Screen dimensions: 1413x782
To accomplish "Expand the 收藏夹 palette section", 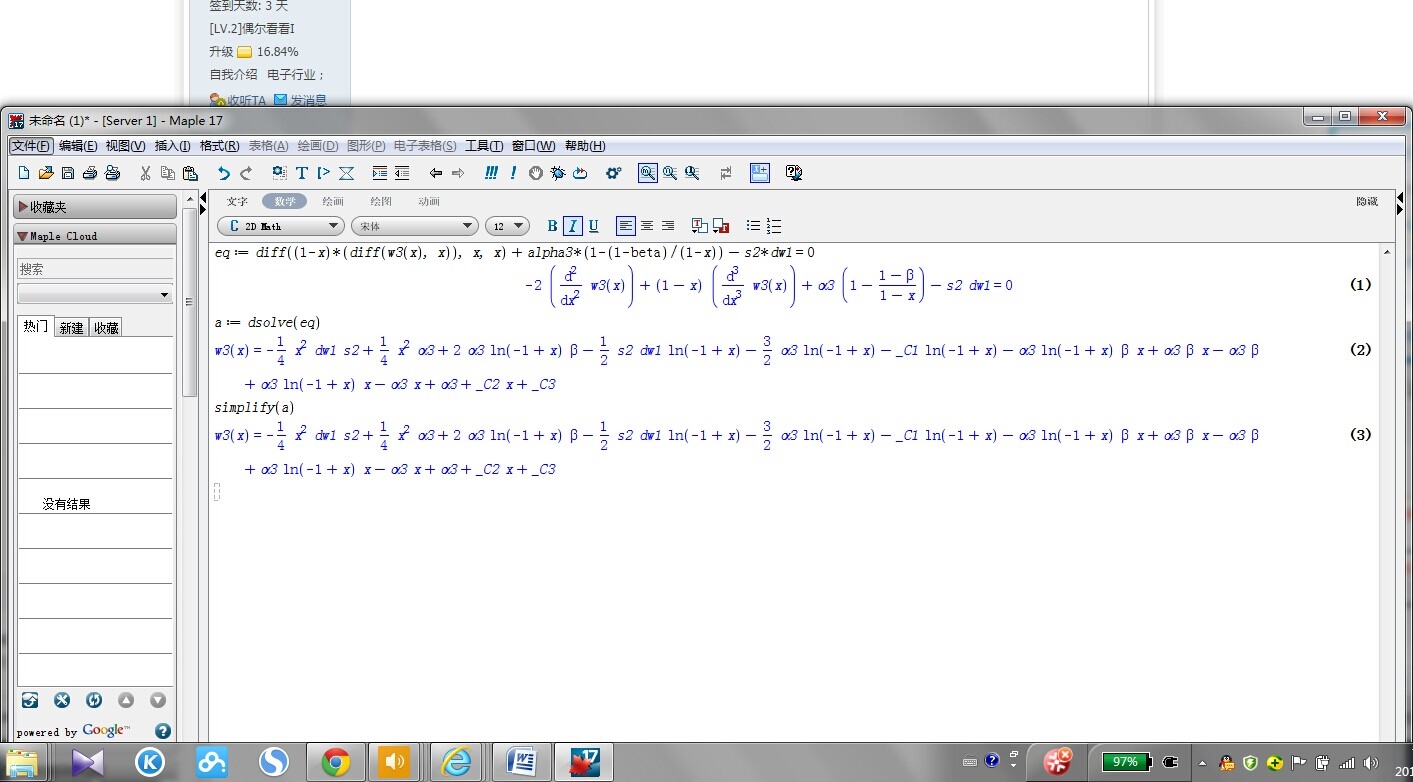I will pyautogui.click(x=95, y=207).
